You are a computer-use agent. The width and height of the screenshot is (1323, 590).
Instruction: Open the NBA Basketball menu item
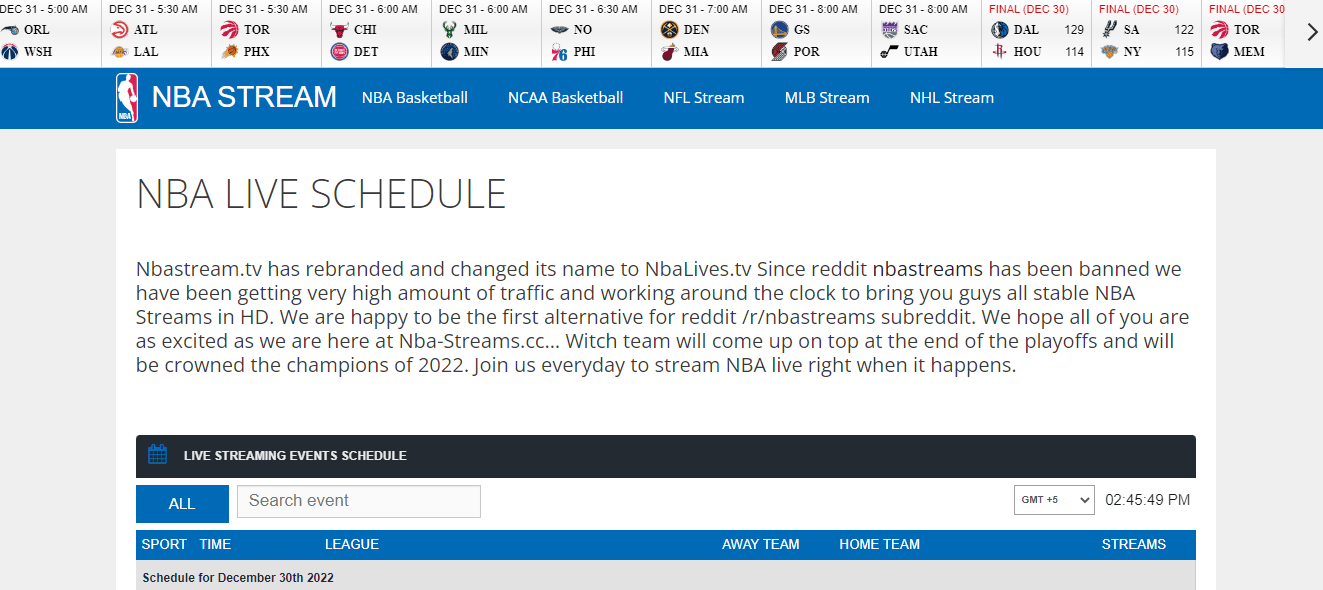click(415, 98)
